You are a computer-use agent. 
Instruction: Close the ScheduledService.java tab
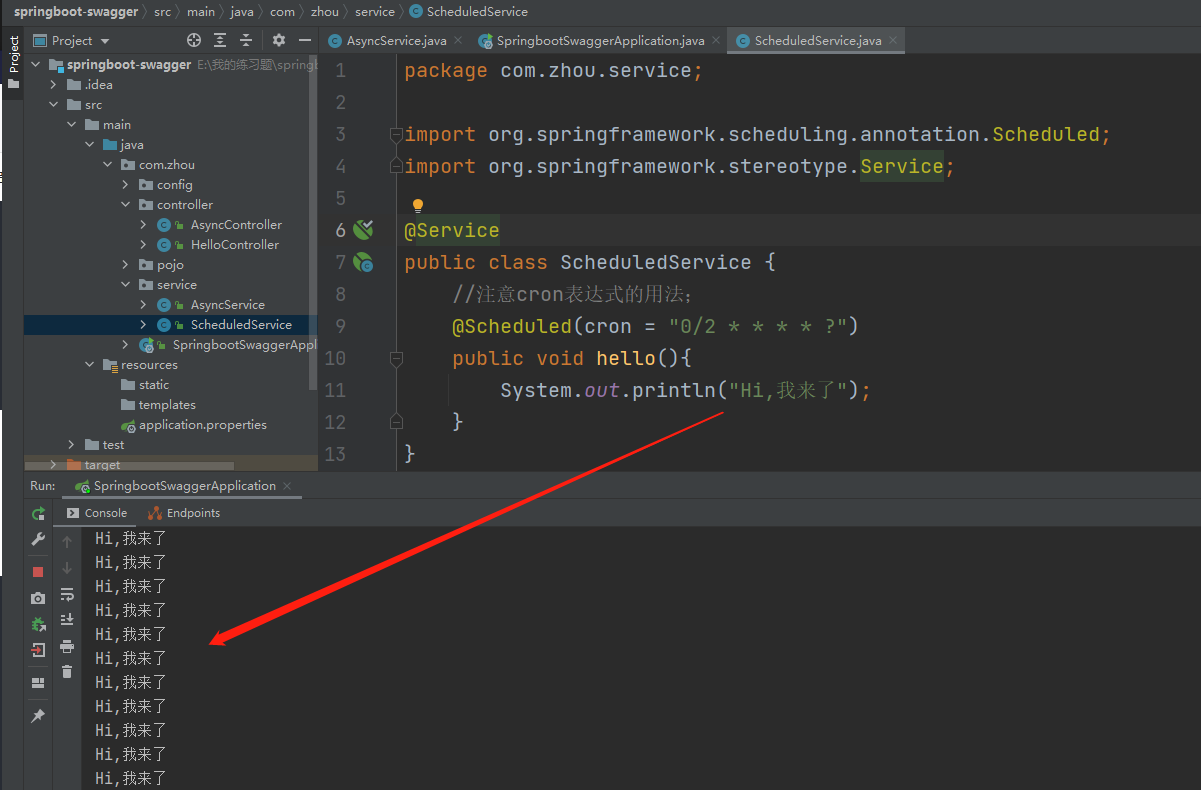893,41
